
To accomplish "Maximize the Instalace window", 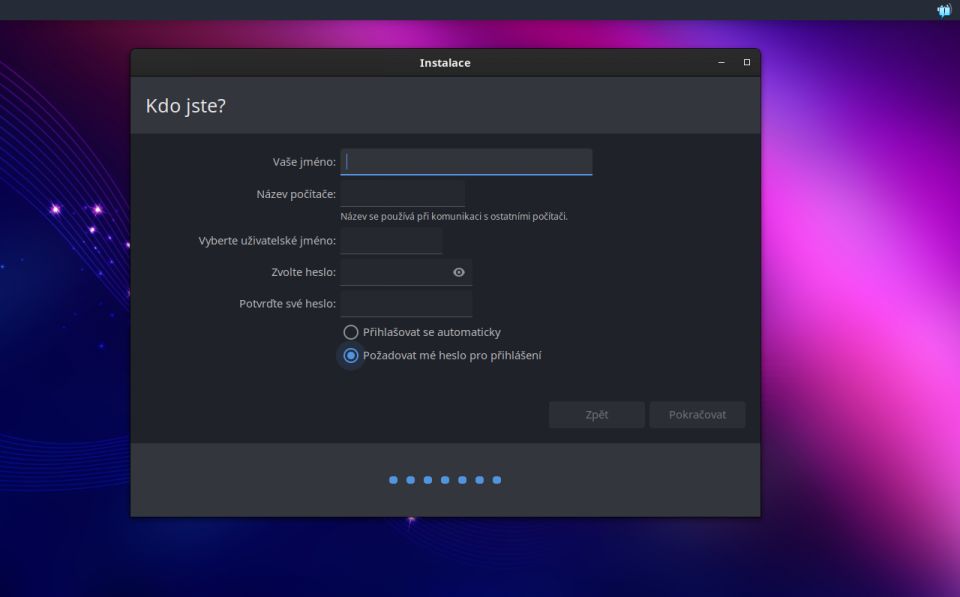I will coord(747,62).
